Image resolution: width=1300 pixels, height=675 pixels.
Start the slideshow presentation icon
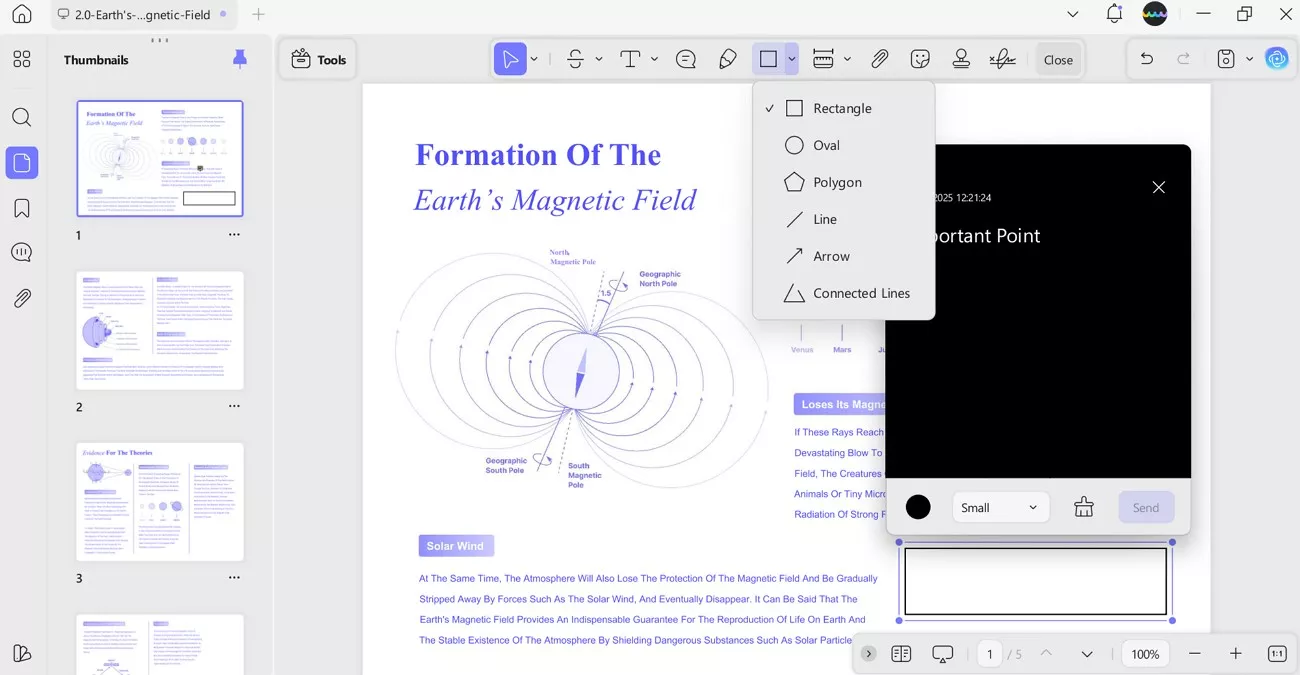click(x=943, y=654)
